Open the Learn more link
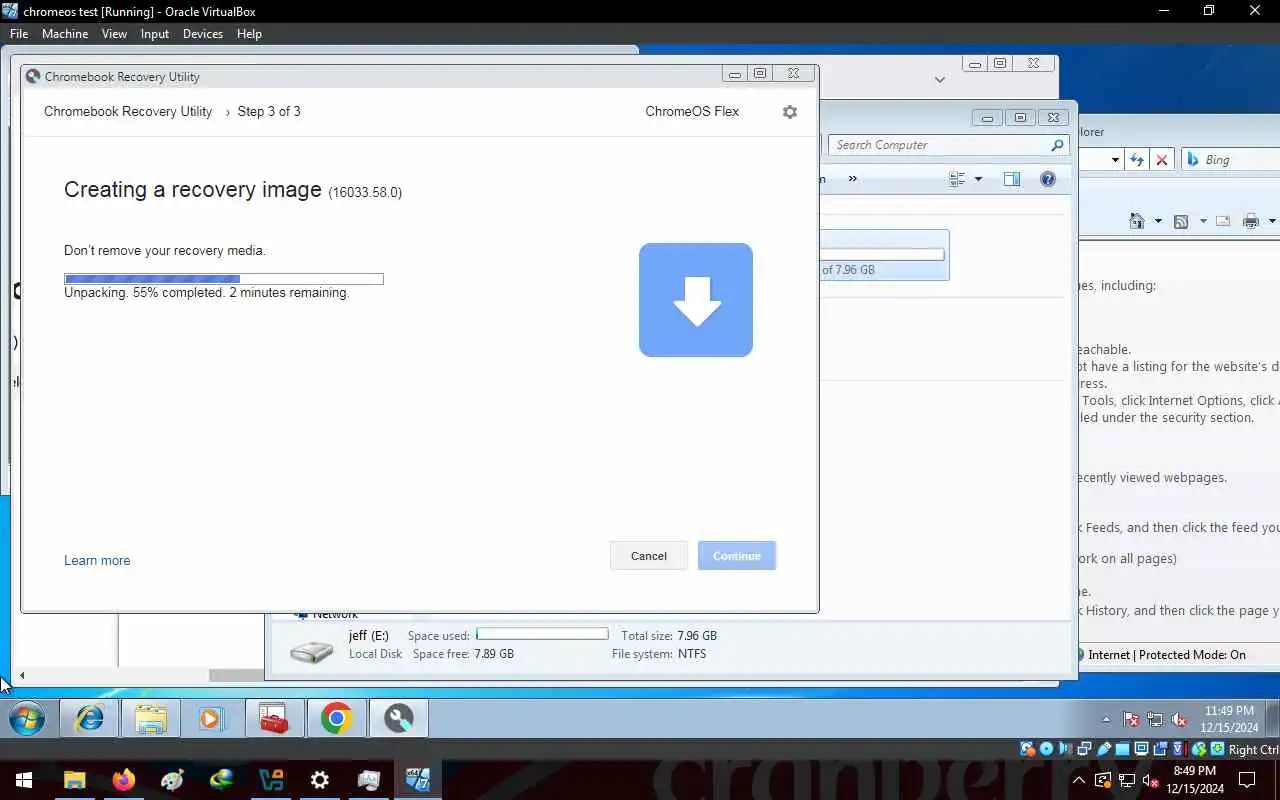This screenshot has height=800, width=1280. point(97,560)
